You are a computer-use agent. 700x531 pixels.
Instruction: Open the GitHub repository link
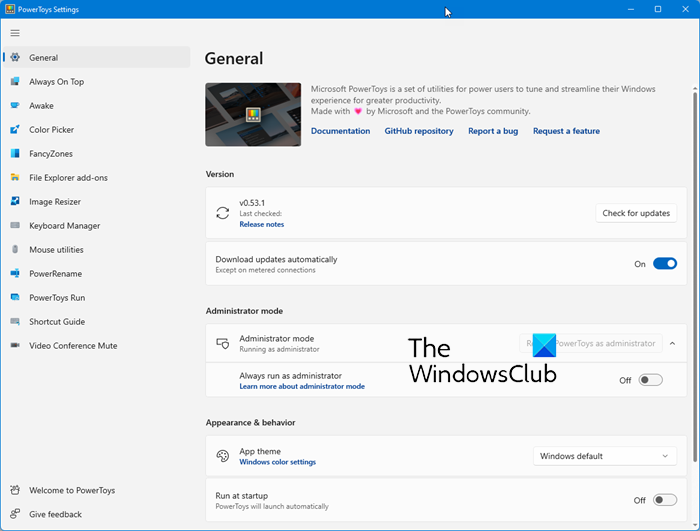[x=419, y=131]
